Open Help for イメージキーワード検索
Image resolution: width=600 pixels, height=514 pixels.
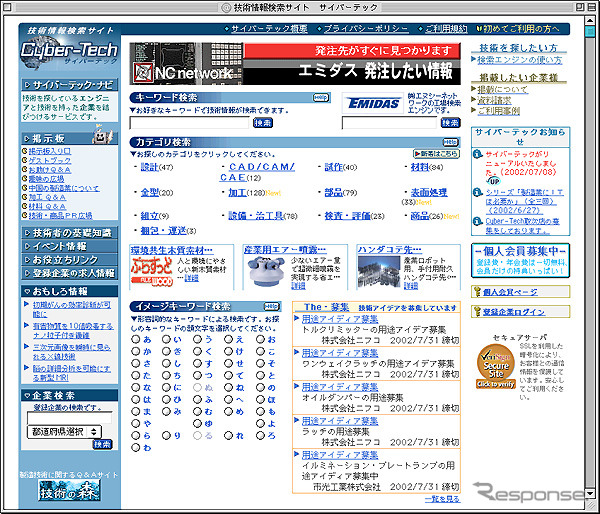pos(271,306)
